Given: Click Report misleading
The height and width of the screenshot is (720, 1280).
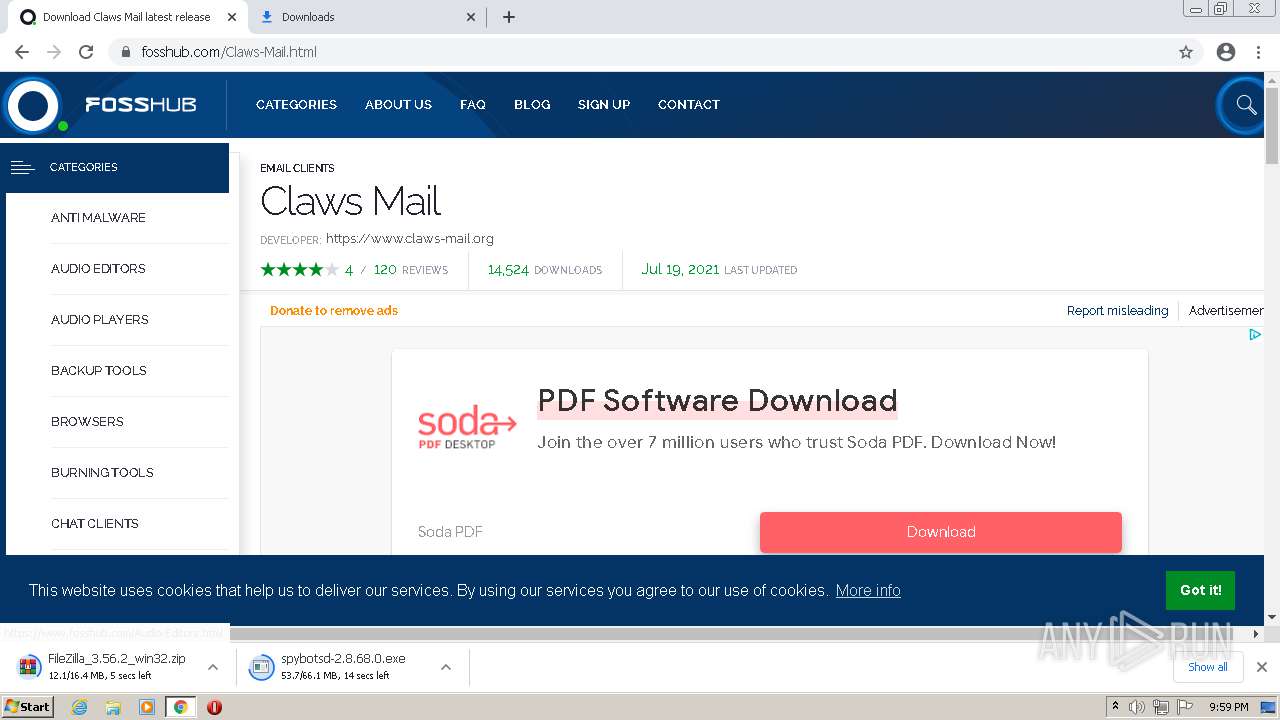Looking at the screenshot, I should click(x=1117, y=311).
